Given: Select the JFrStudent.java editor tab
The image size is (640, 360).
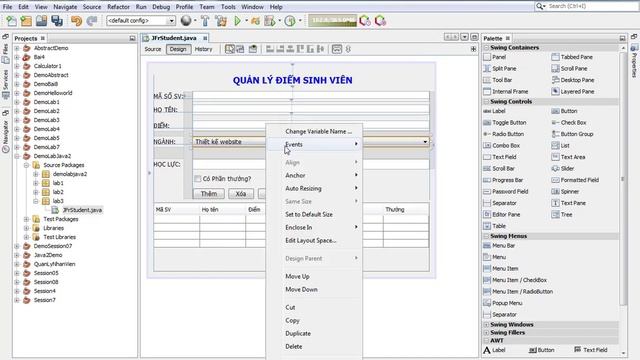Looking at the screenshot, I should point(174,38).
